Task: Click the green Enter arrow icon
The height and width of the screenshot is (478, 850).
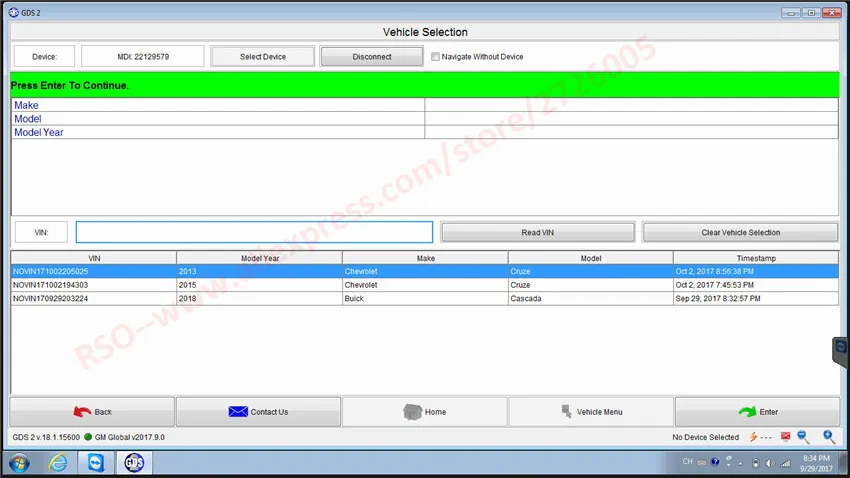Action: tap(748, 412)
